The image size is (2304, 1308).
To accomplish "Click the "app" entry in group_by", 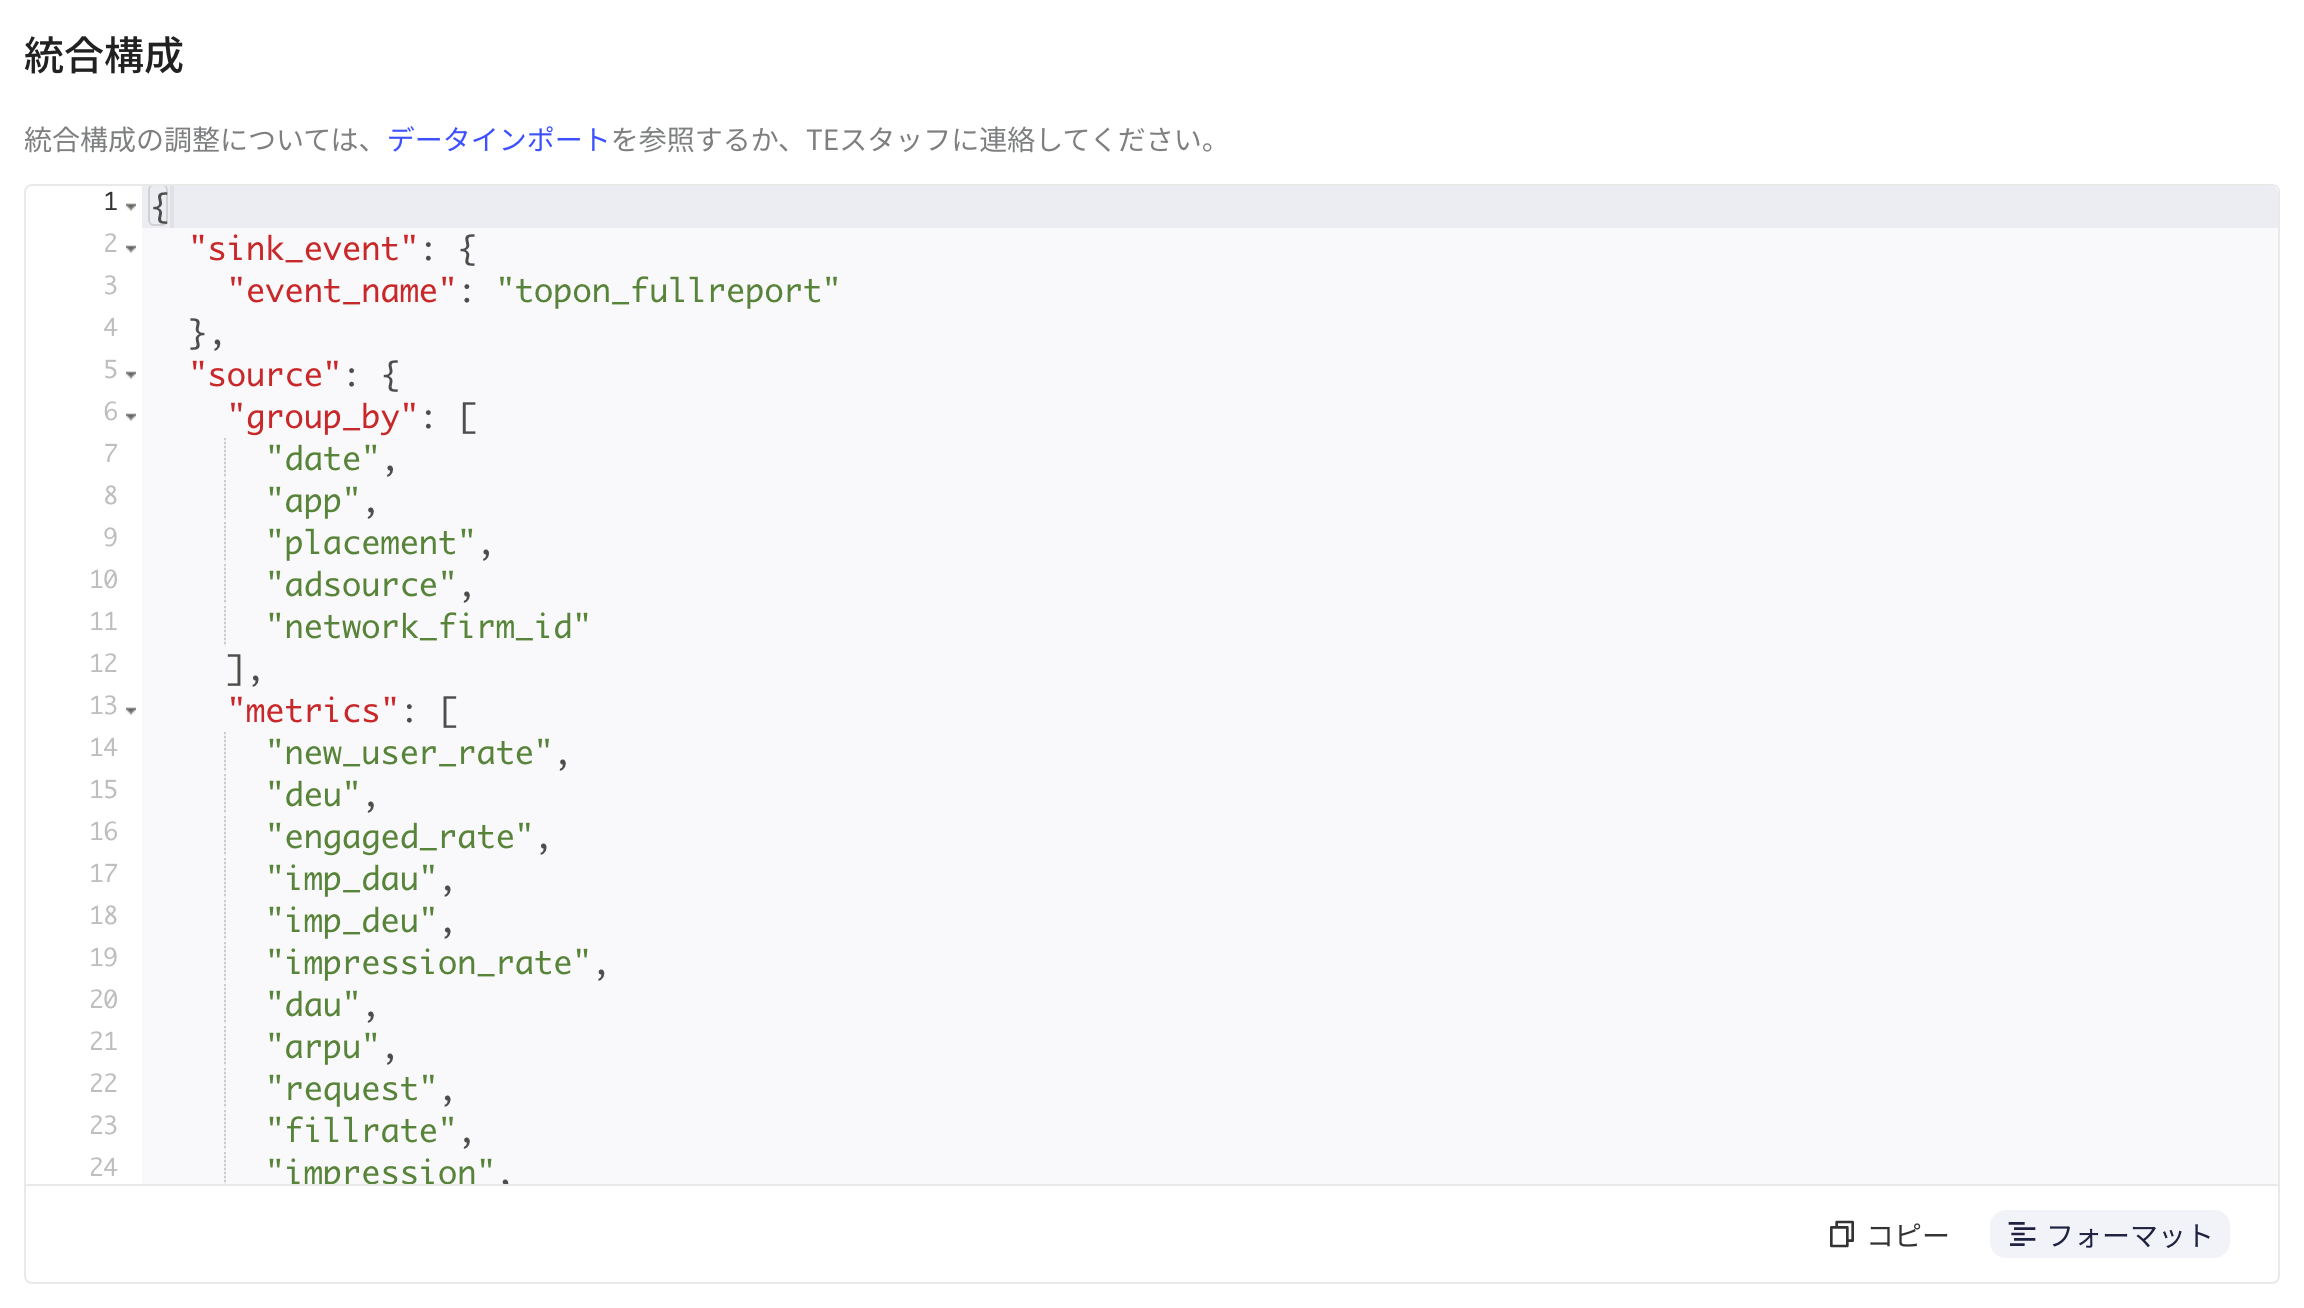I will [x=312, y=501].
